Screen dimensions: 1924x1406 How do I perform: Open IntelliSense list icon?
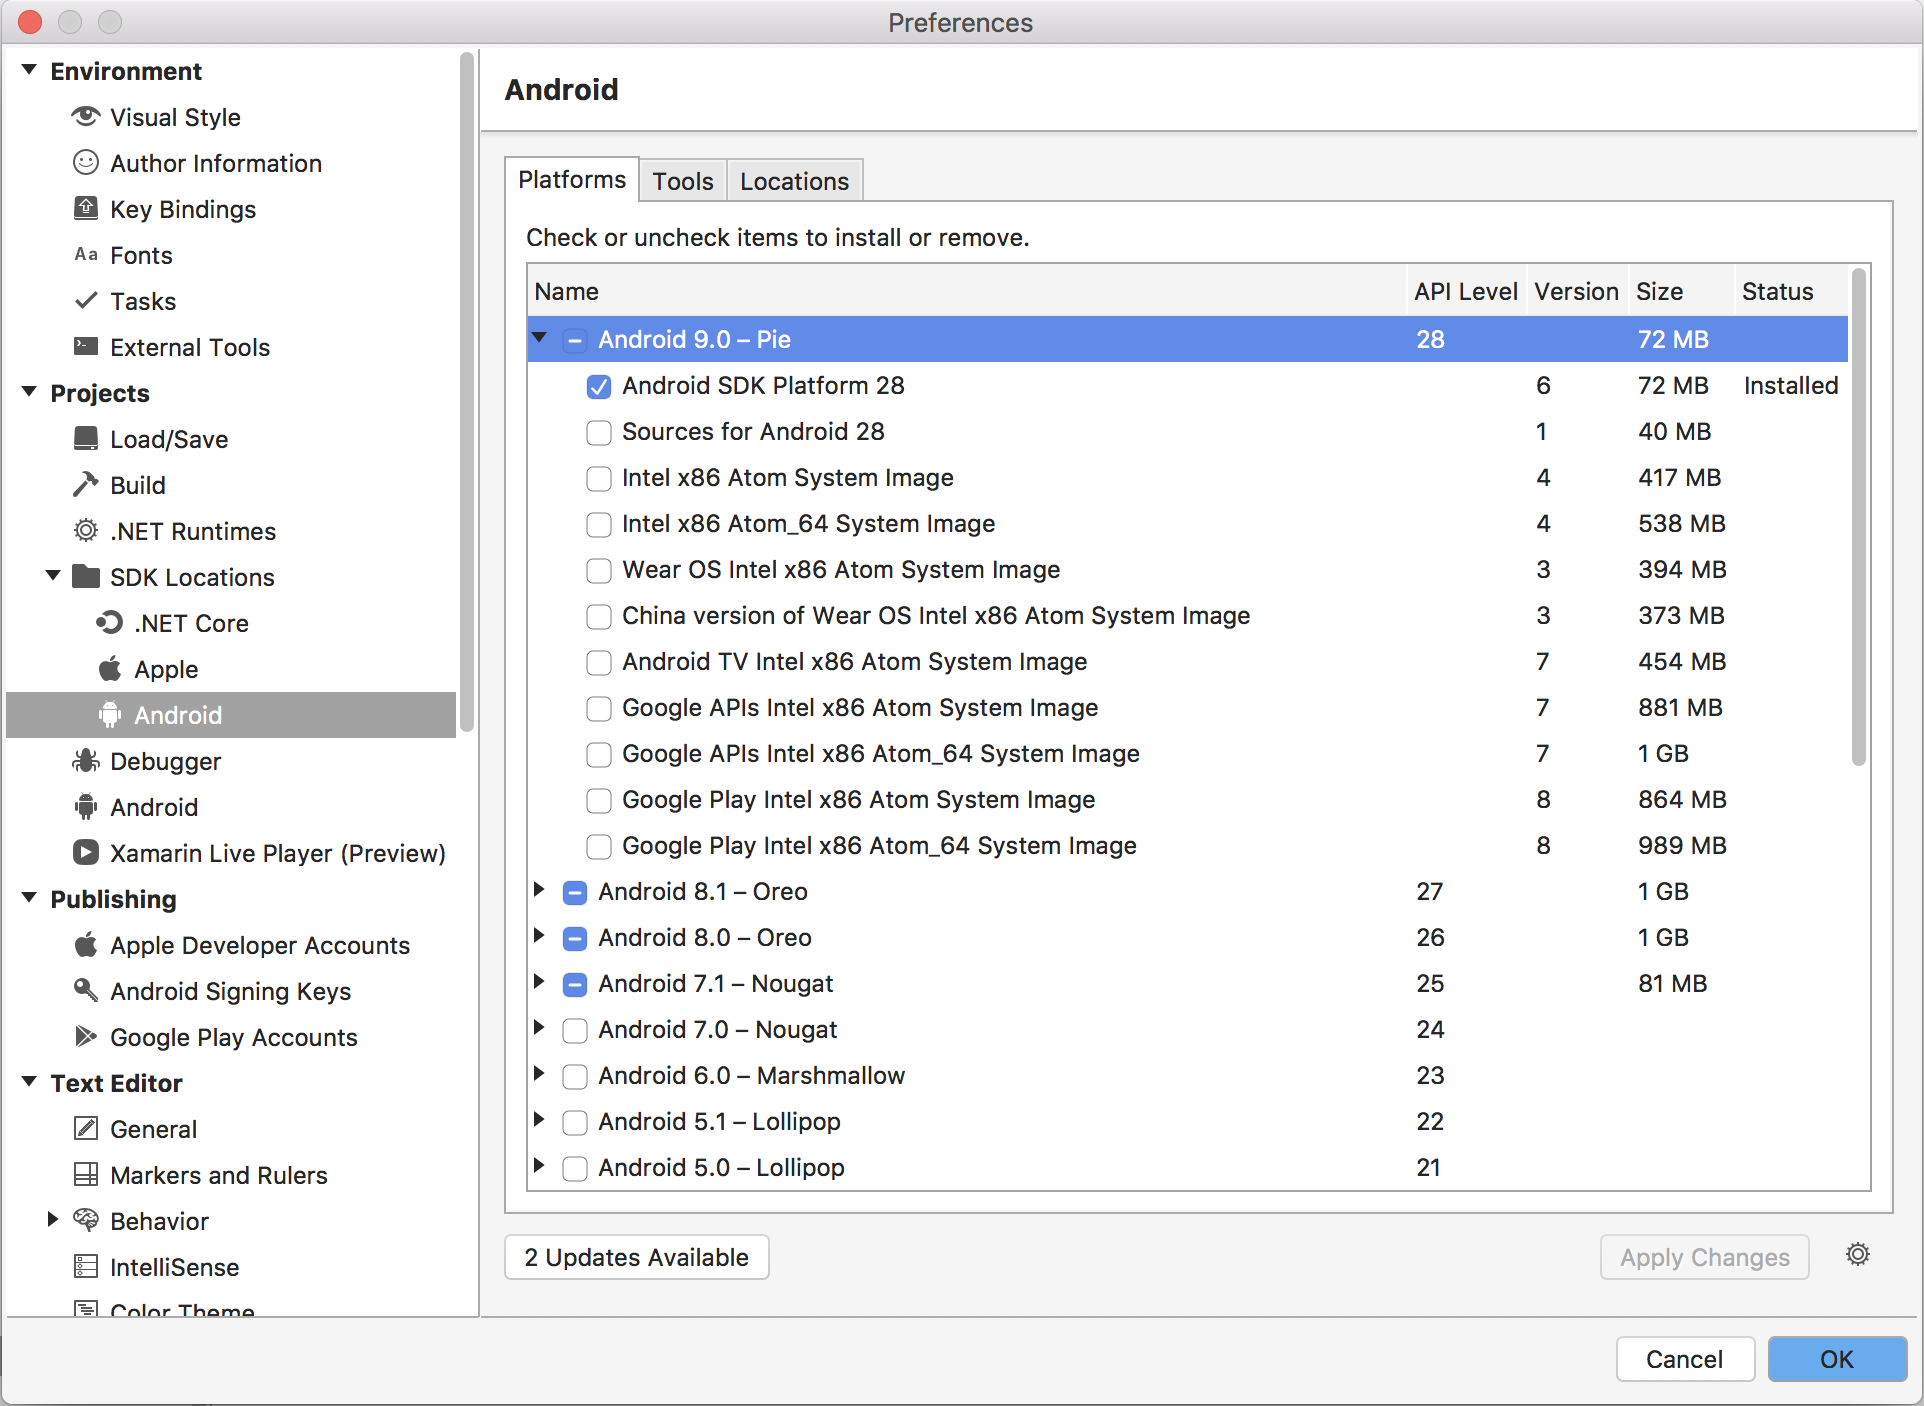tap(86, 1266)
